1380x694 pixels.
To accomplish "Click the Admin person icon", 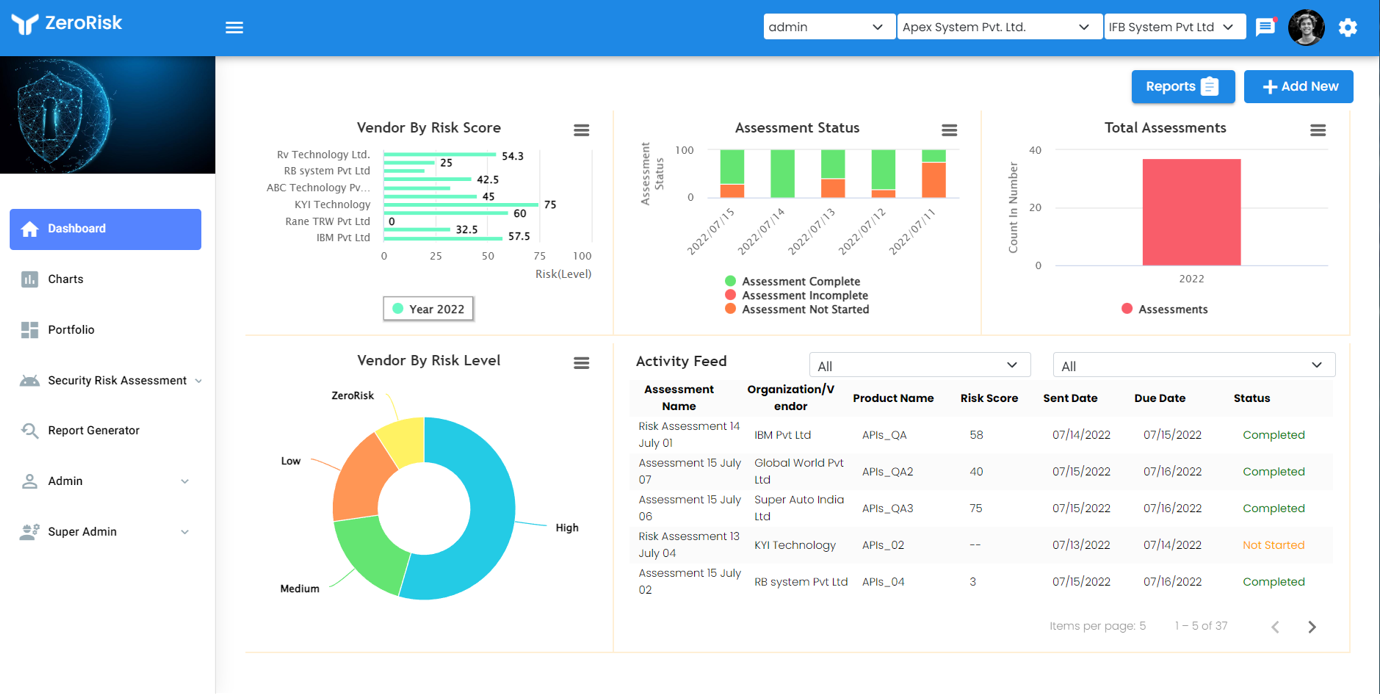I will click(30, 481).
